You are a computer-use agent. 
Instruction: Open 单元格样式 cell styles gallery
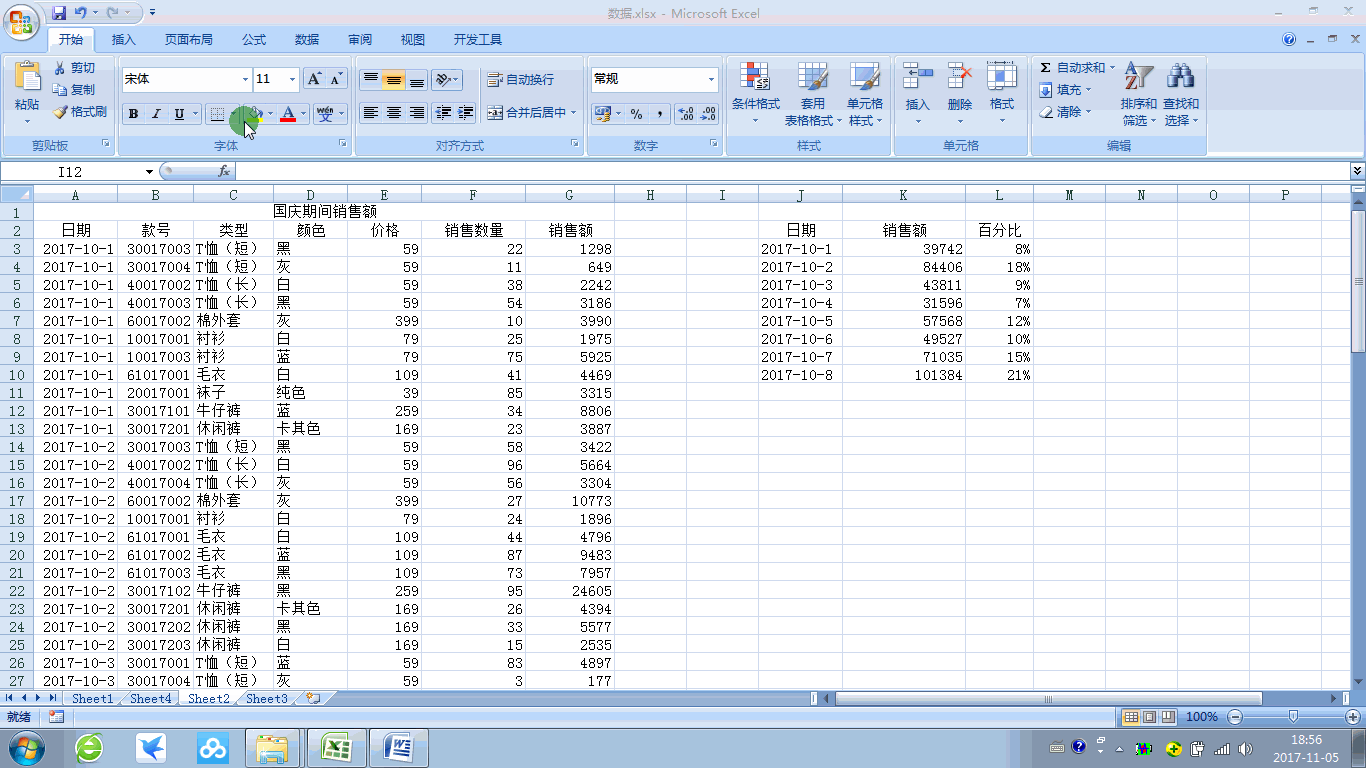[865, 95]
